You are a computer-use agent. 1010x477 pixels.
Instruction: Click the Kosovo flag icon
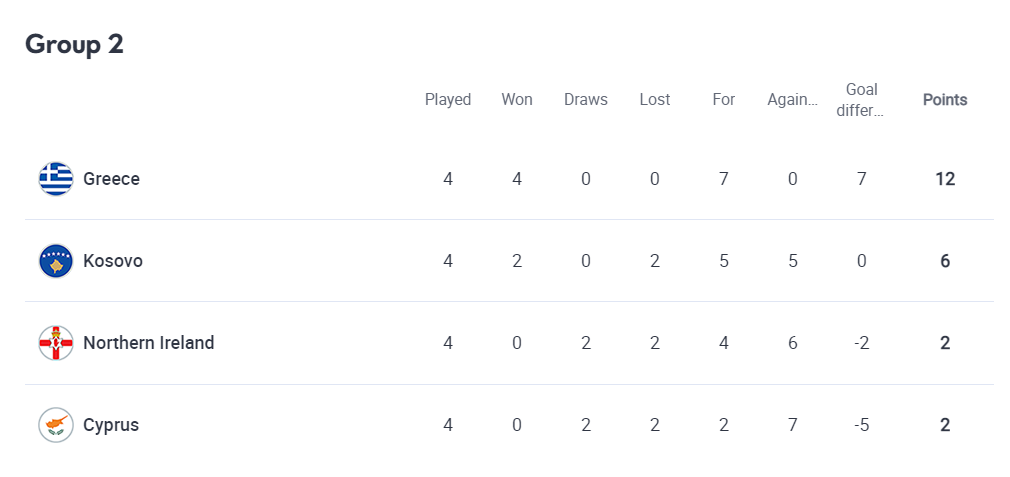(x=56, y=261)
